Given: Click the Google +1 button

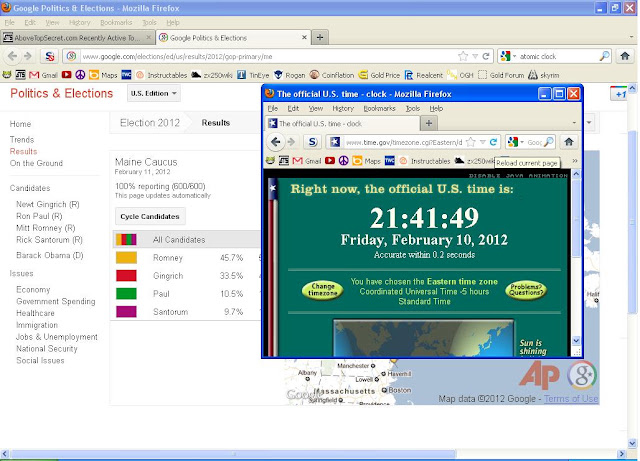Looking at the screenshot, I should coord(618,94).
